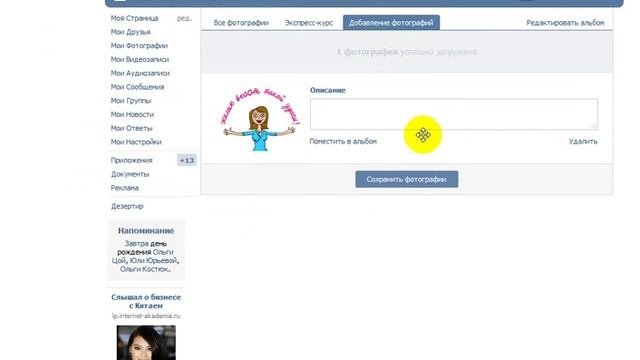Open Мои Видеозаписи in the sidebar
This screenshot has width=640, height=360.
pyautogui.click(x=140, y=60)
